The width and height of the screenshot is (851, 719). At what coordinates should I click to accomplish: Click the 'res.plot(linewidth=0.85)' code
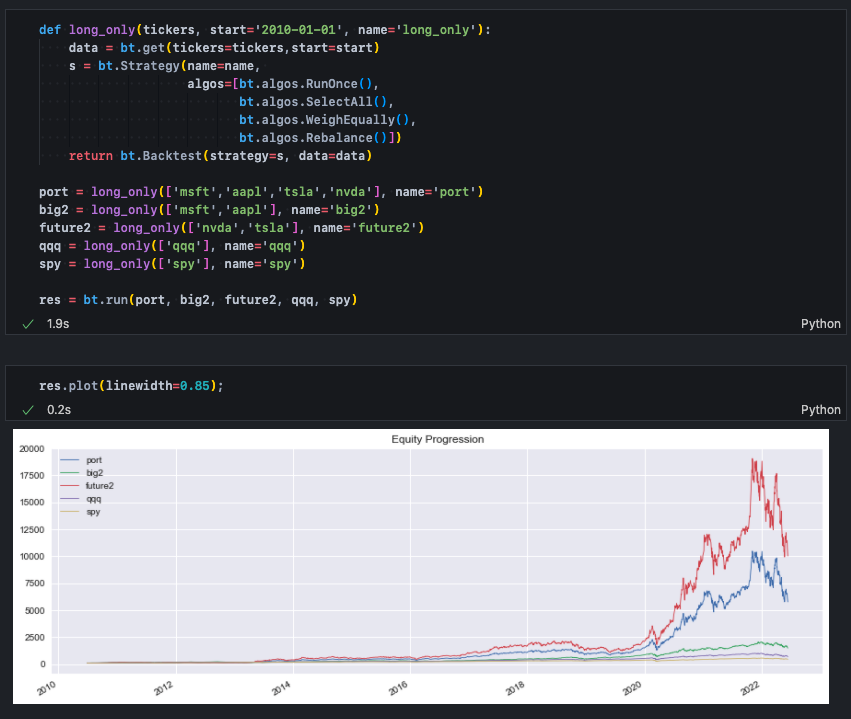pyautogui.click(x=131, y=386)
